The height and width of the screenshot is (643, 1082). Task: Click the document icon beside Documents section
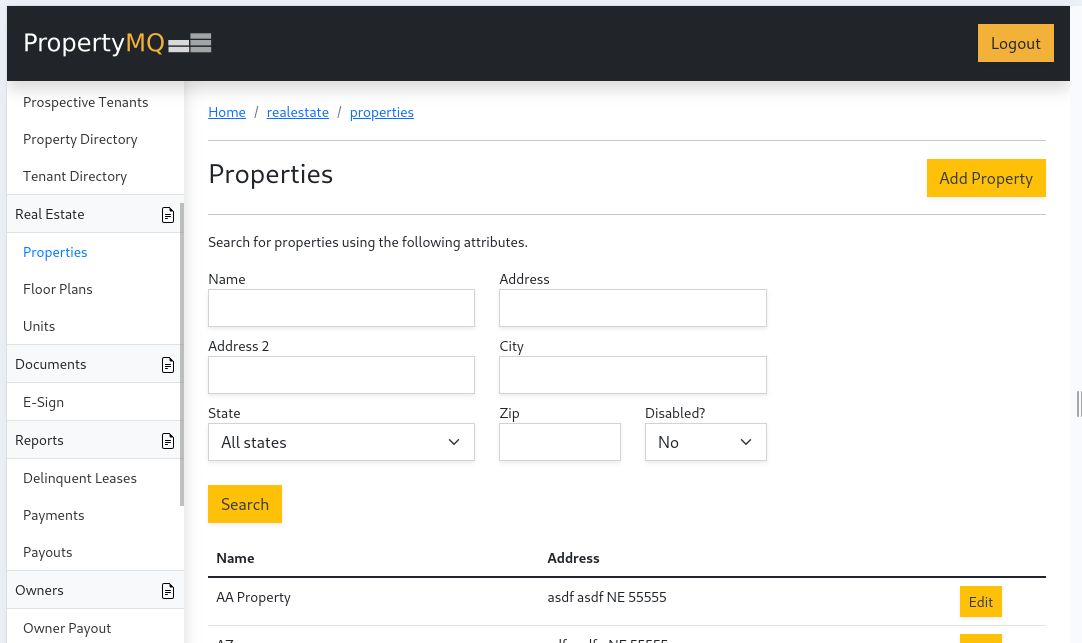click(x=168, y=365)
